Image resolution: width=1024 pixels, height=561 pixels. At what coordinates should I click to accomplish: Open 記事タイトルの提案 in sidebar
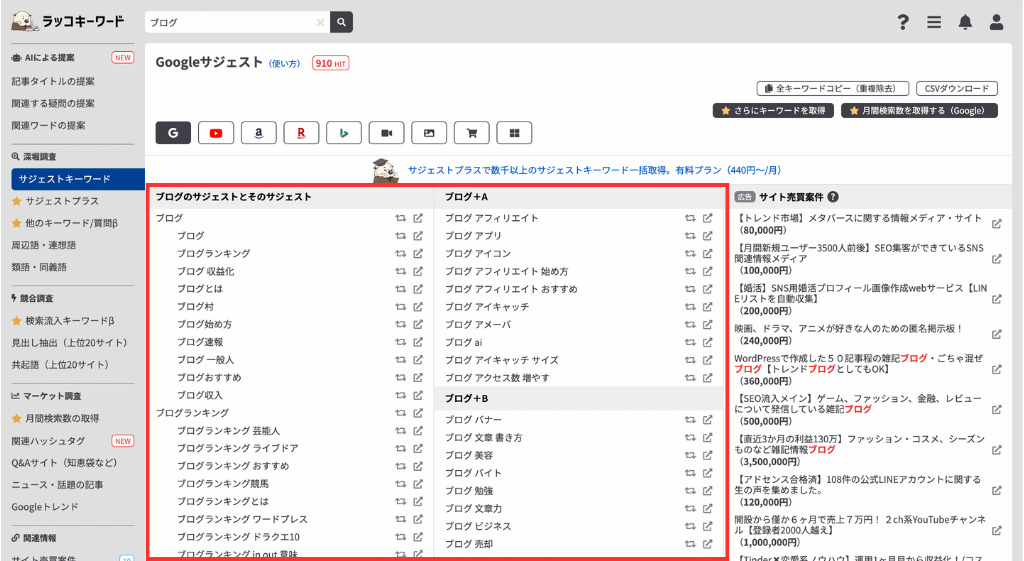coord(53,82)
